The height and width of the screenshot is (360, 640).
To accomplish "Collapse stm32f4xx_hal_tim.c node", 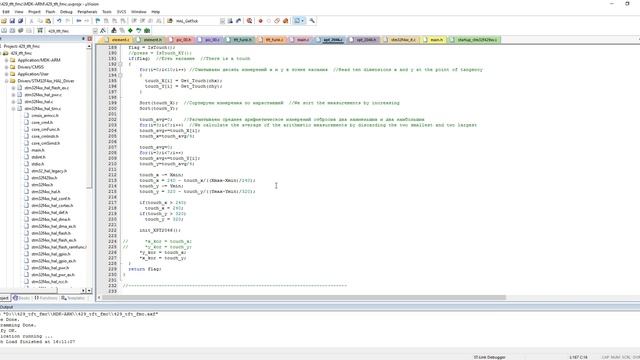I will click(x=13, y=109).
